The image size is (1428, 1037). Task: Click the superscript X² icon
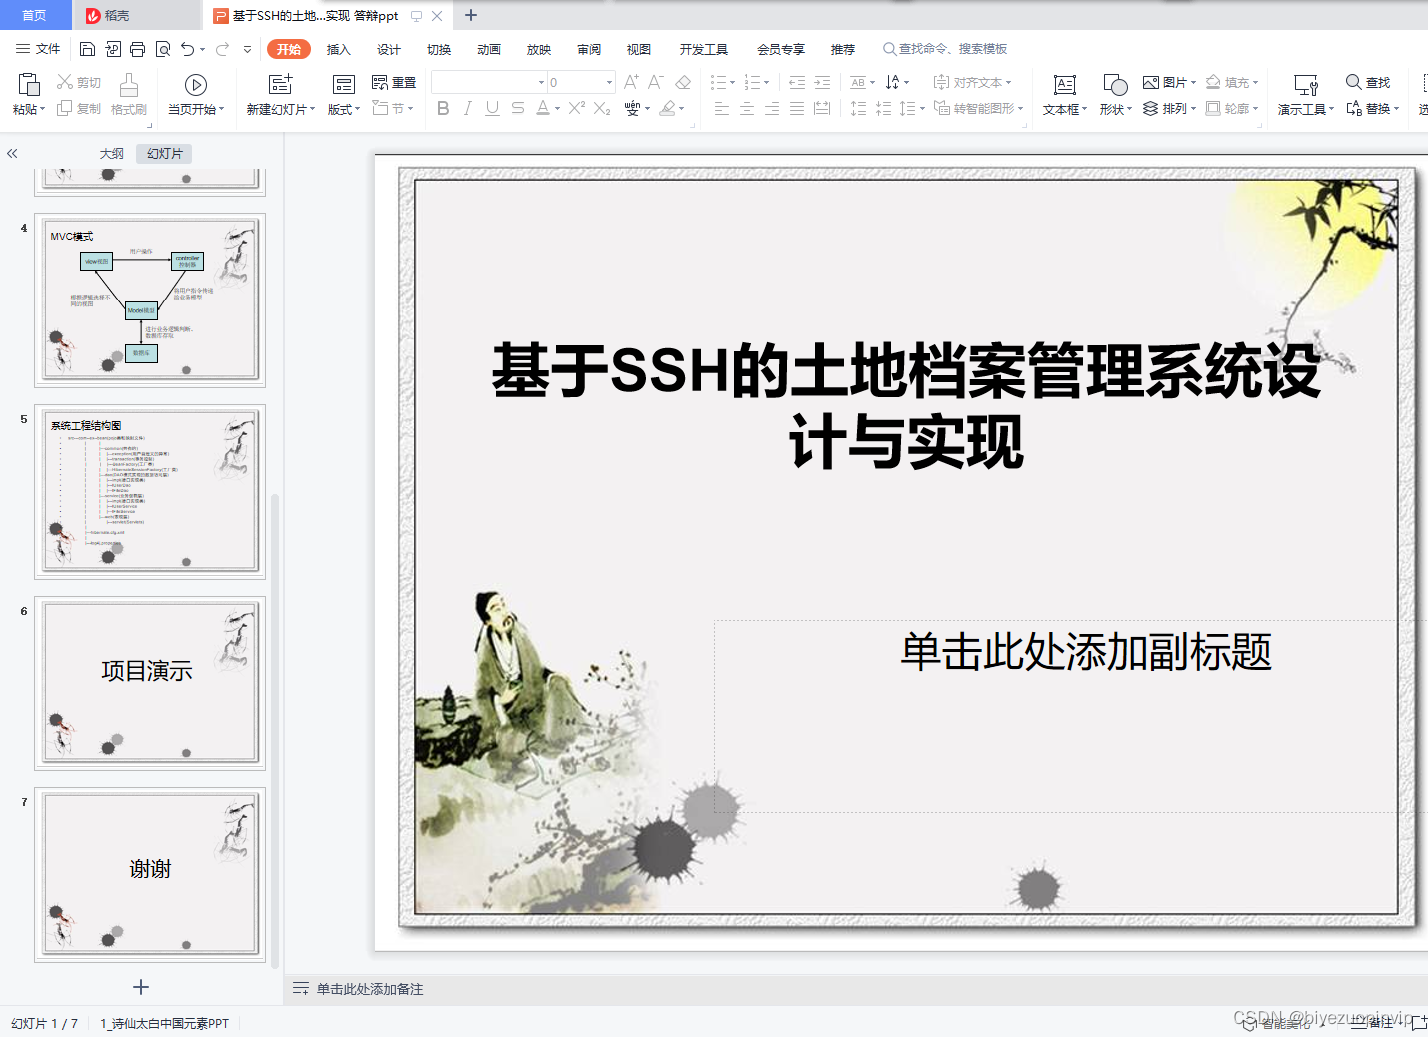point(577,108)
